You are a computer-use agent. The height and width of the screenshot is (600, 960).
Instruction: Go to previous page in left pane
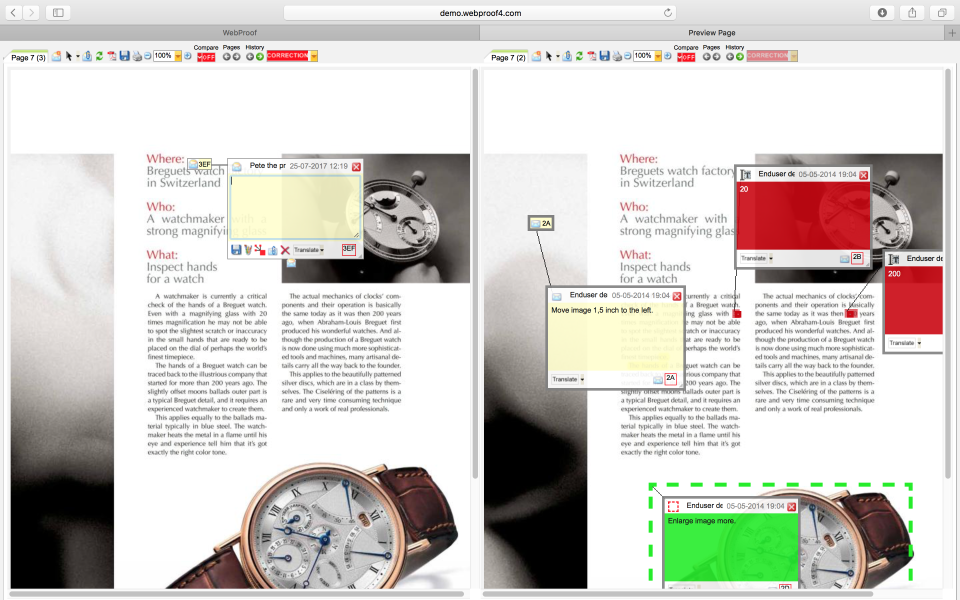pyautogui.click(x=227, y=57)
